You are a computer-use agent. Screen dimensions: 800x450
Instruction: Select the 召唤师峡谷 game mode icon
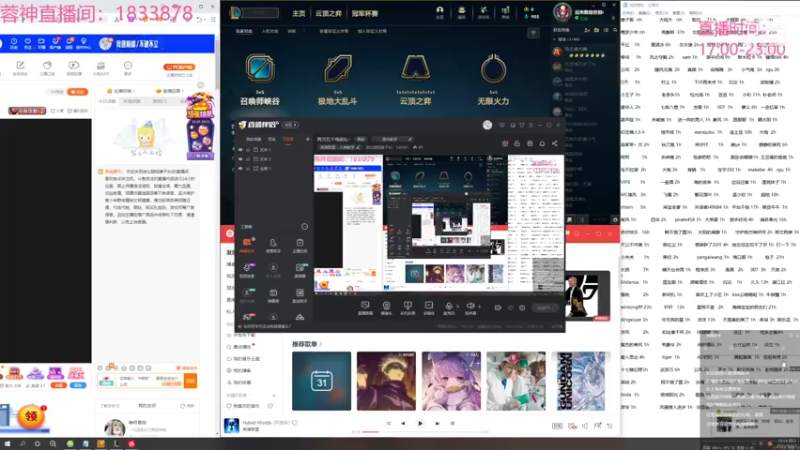260,69
